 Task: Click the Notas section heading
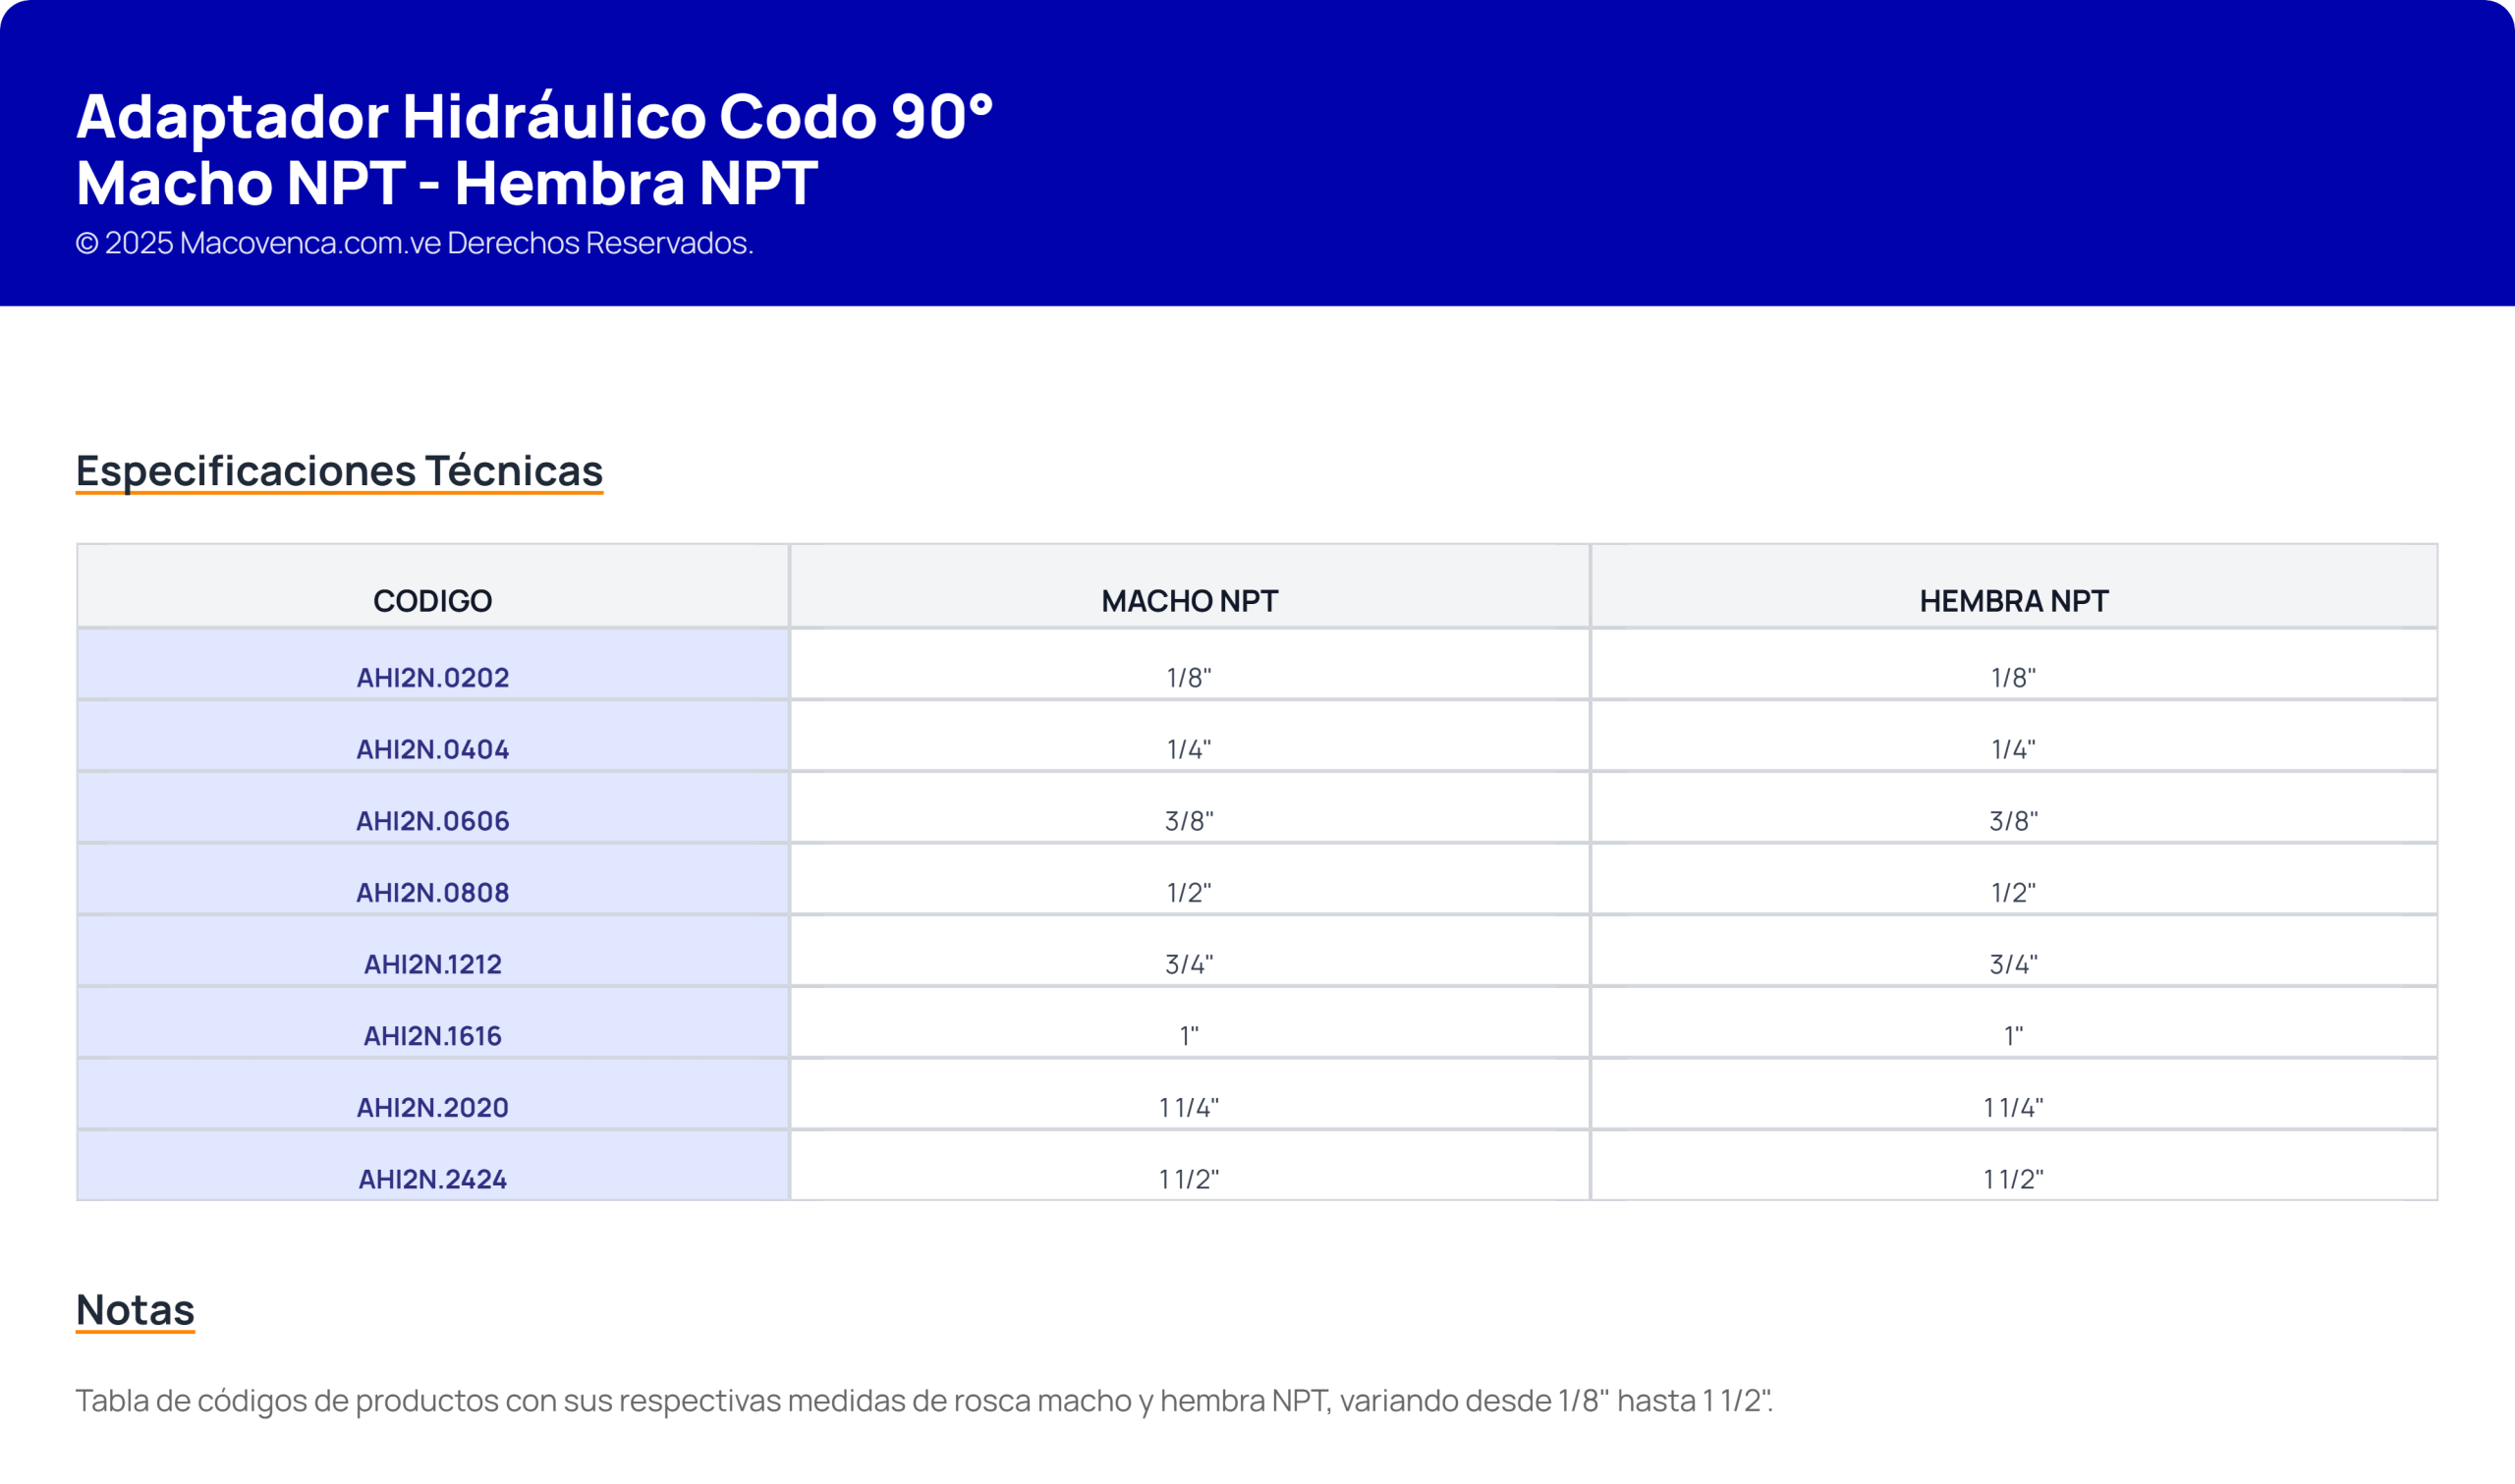[x=135, y=1309]
